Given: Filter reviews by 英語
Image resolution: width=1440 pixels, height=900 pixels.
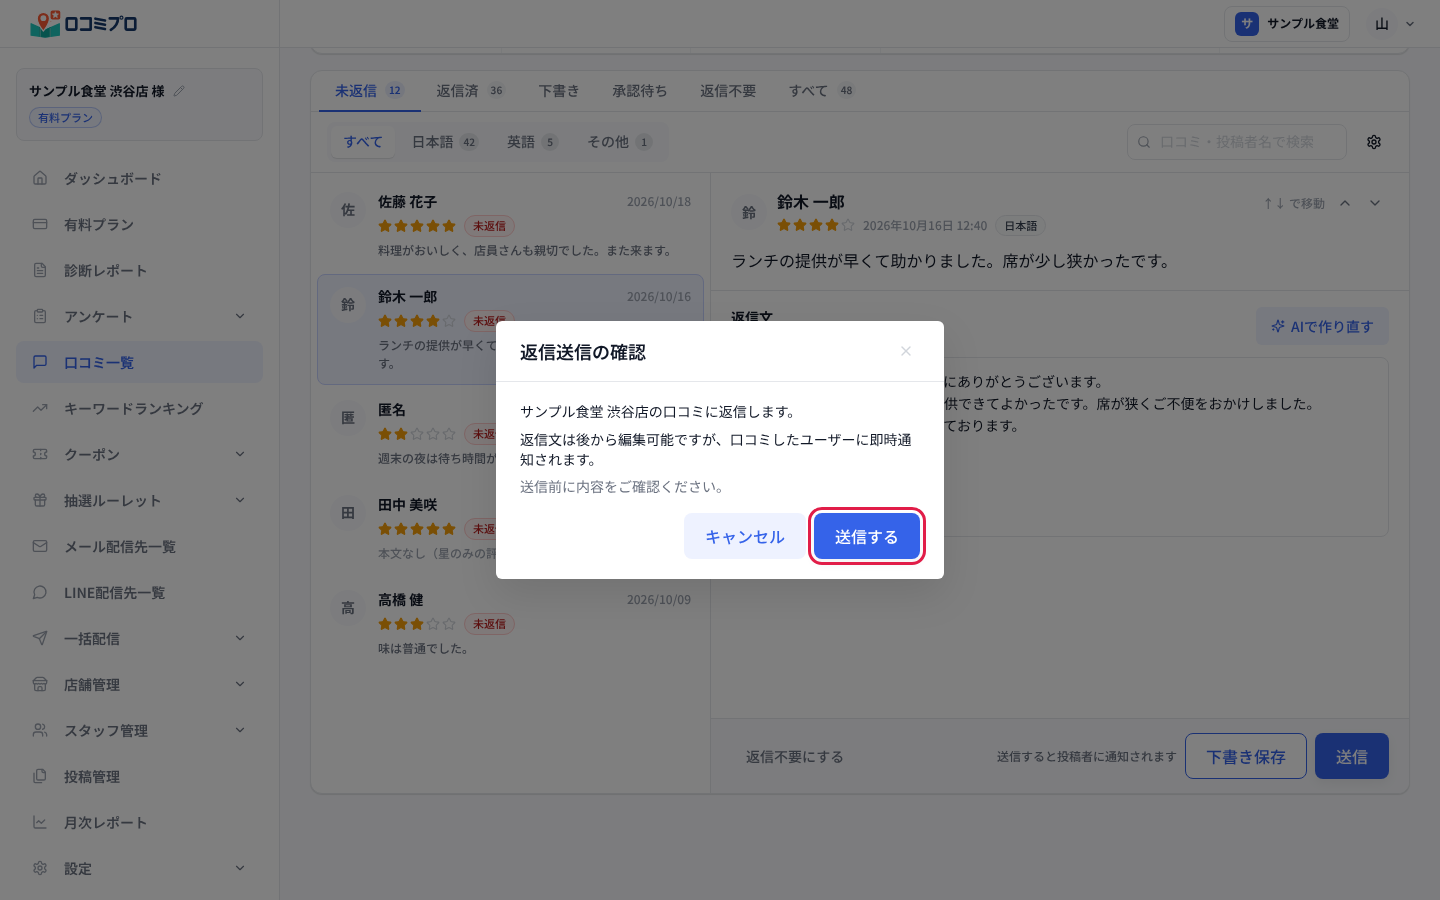Looking at the screenshot, I should tap(532, 142).
